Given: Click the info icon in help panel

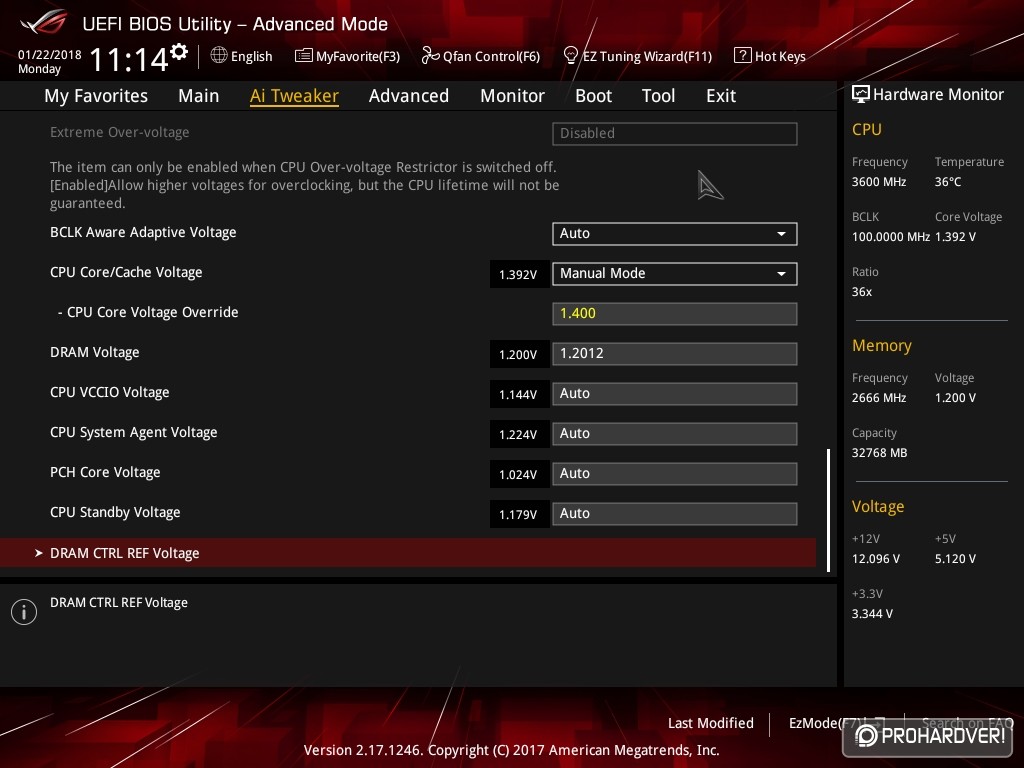Looking at the screenshot, I should pyautogui.click(x=24, y=612).
